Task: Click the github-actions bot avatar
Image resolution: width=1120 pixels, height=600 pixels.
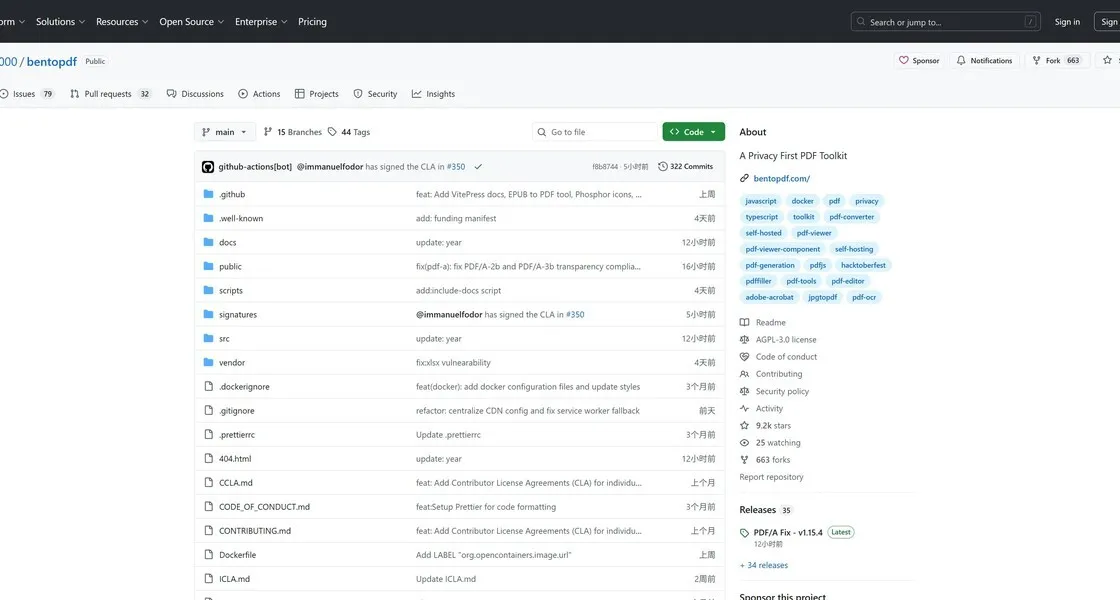Action: click(x=208, y=167)
